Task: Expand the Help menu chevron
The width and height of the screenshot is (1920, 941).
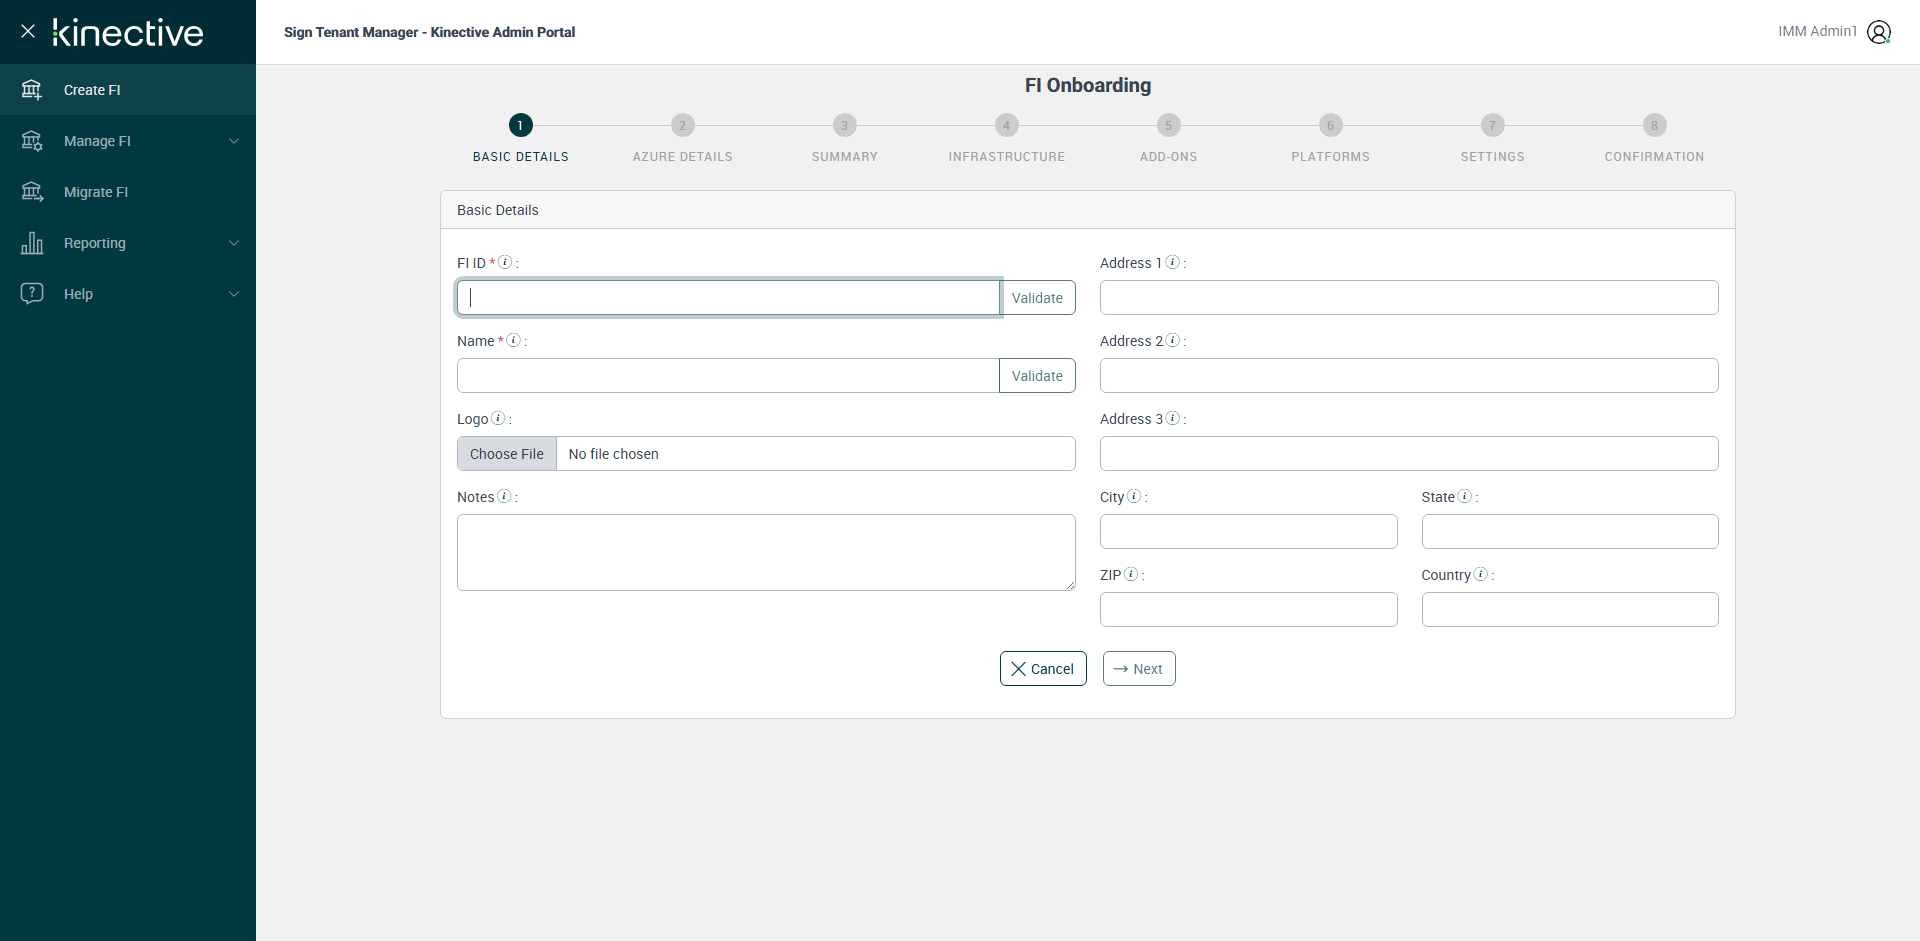Action: tap(234, 294)
